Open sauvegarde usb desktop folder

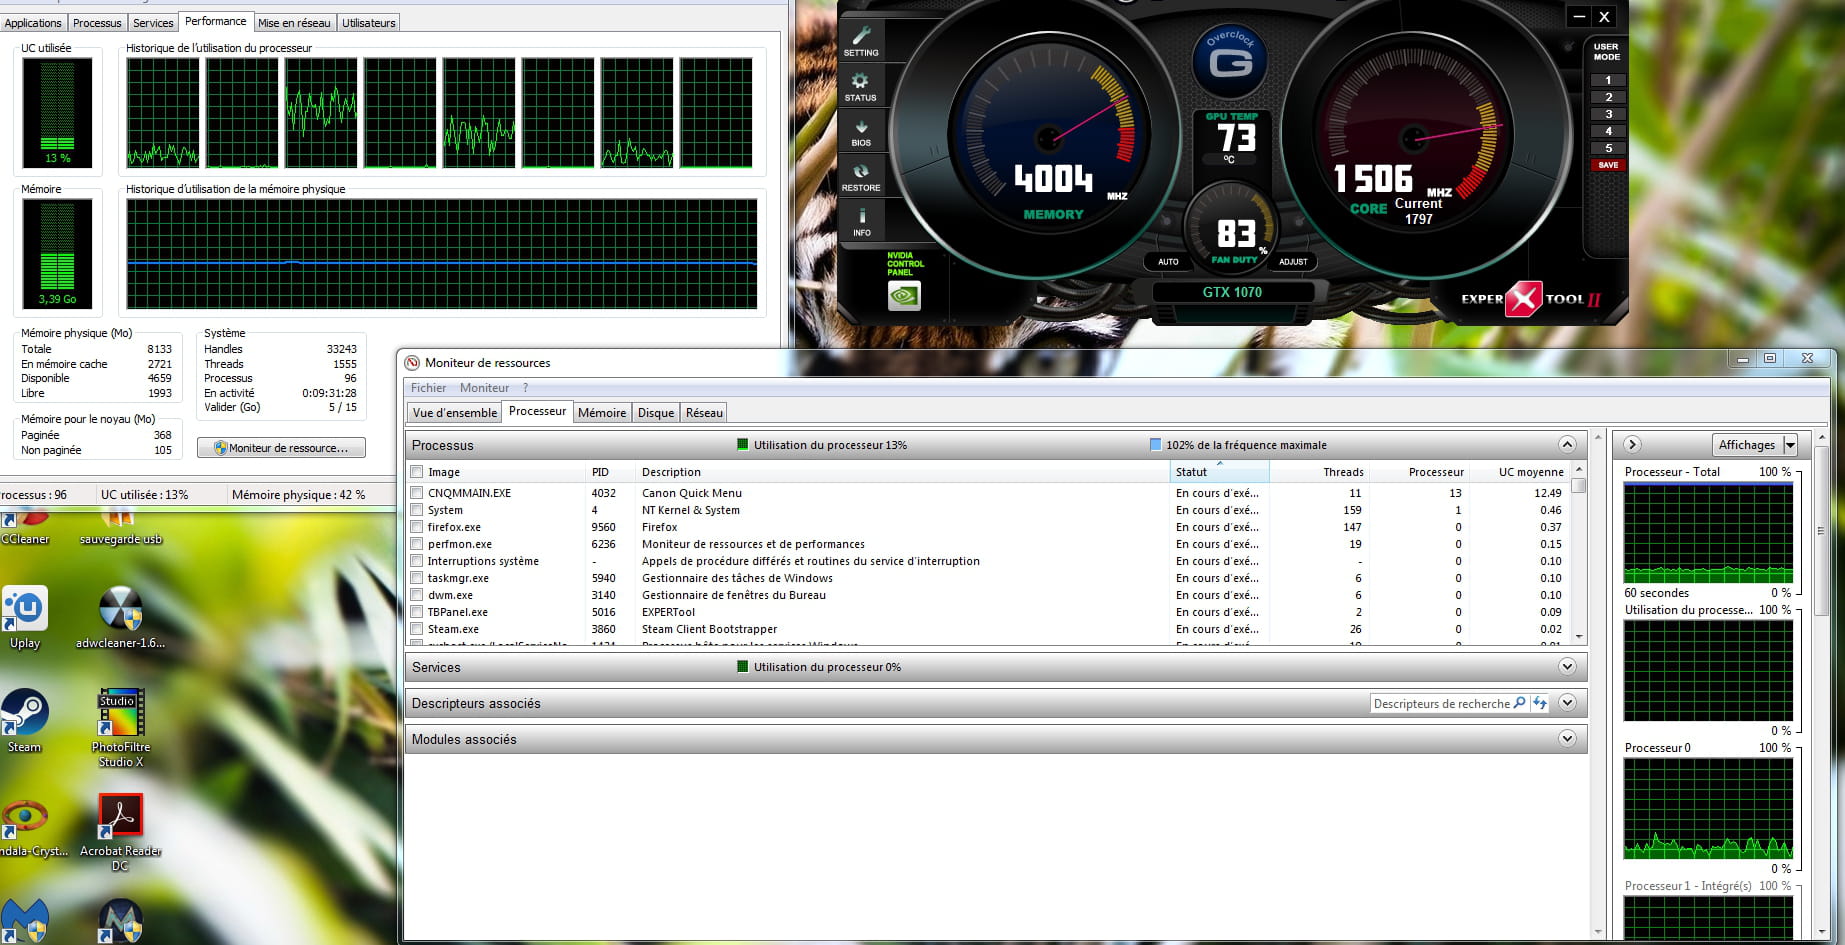121,528
